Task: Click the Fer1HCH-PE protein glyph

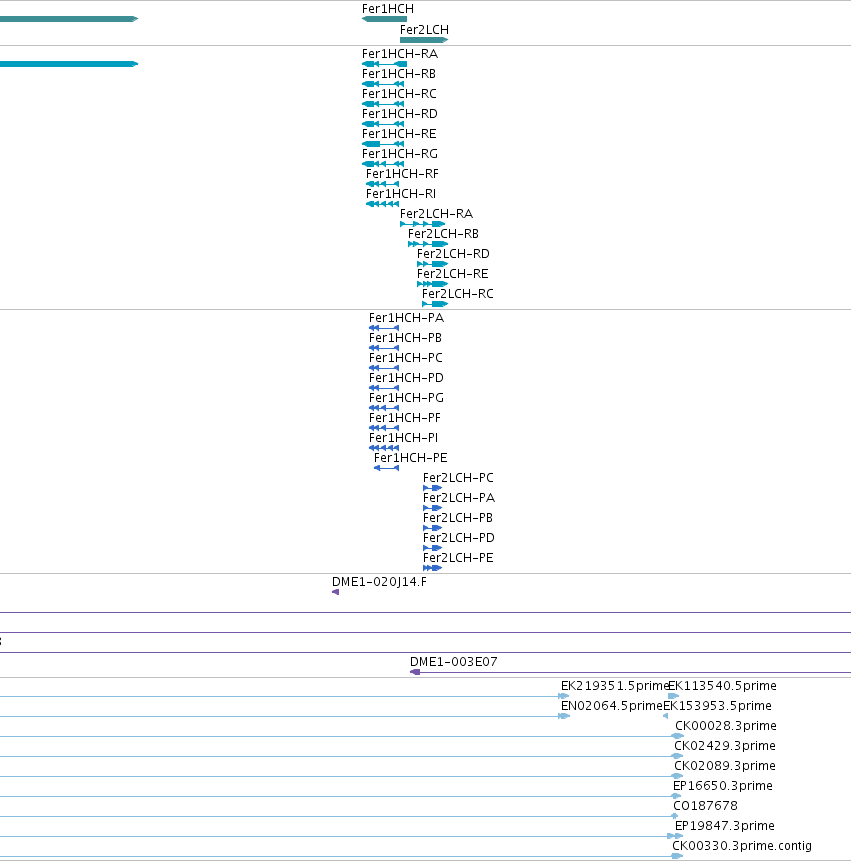Action: [x=387, y=468]
